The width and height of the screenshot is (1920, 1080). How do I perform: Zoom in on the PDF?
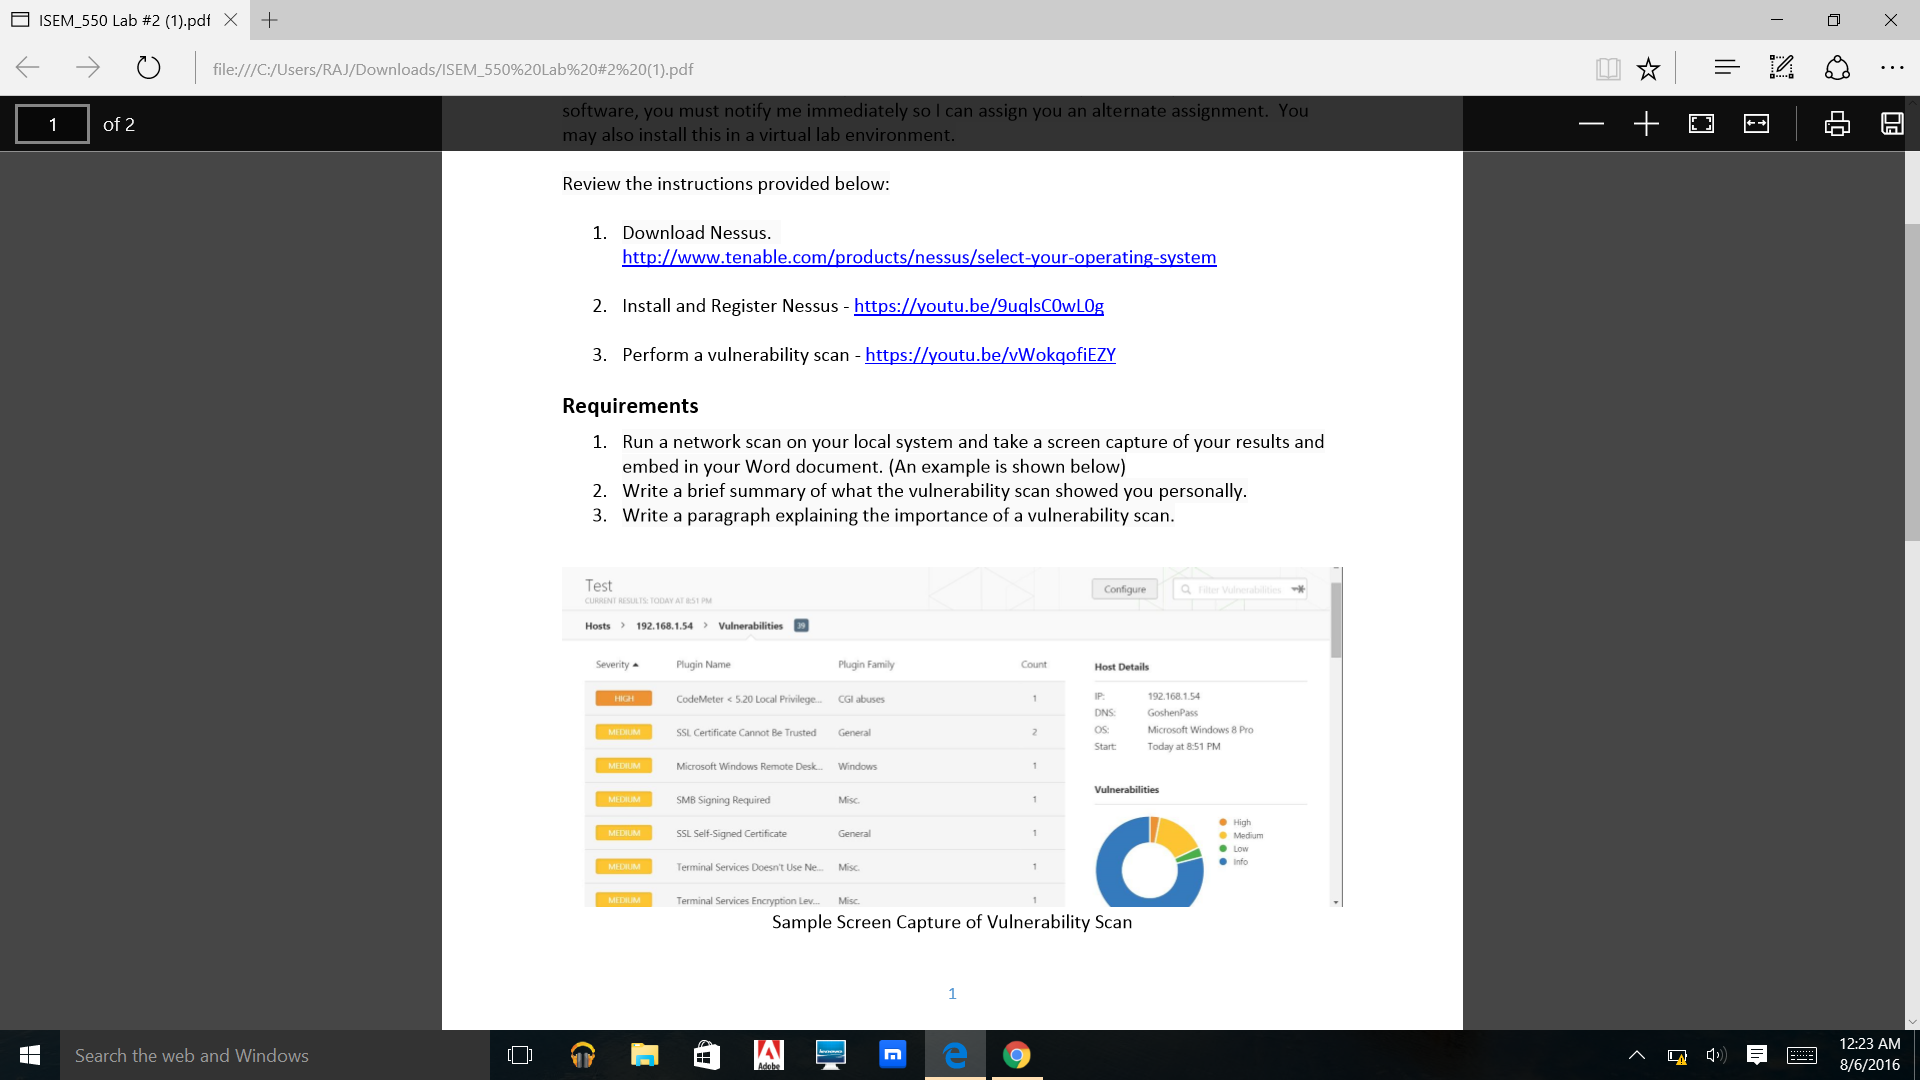pos(1646,124)
